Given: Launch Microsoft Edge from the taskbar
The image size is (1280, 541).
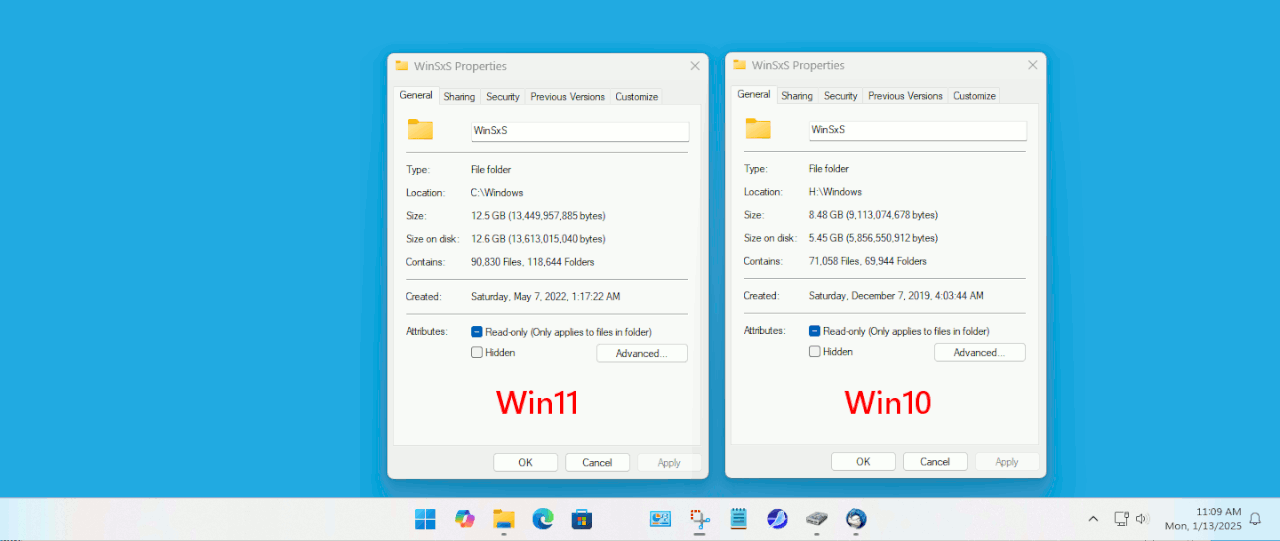Looking at the screenshot, I should (542, 518).
